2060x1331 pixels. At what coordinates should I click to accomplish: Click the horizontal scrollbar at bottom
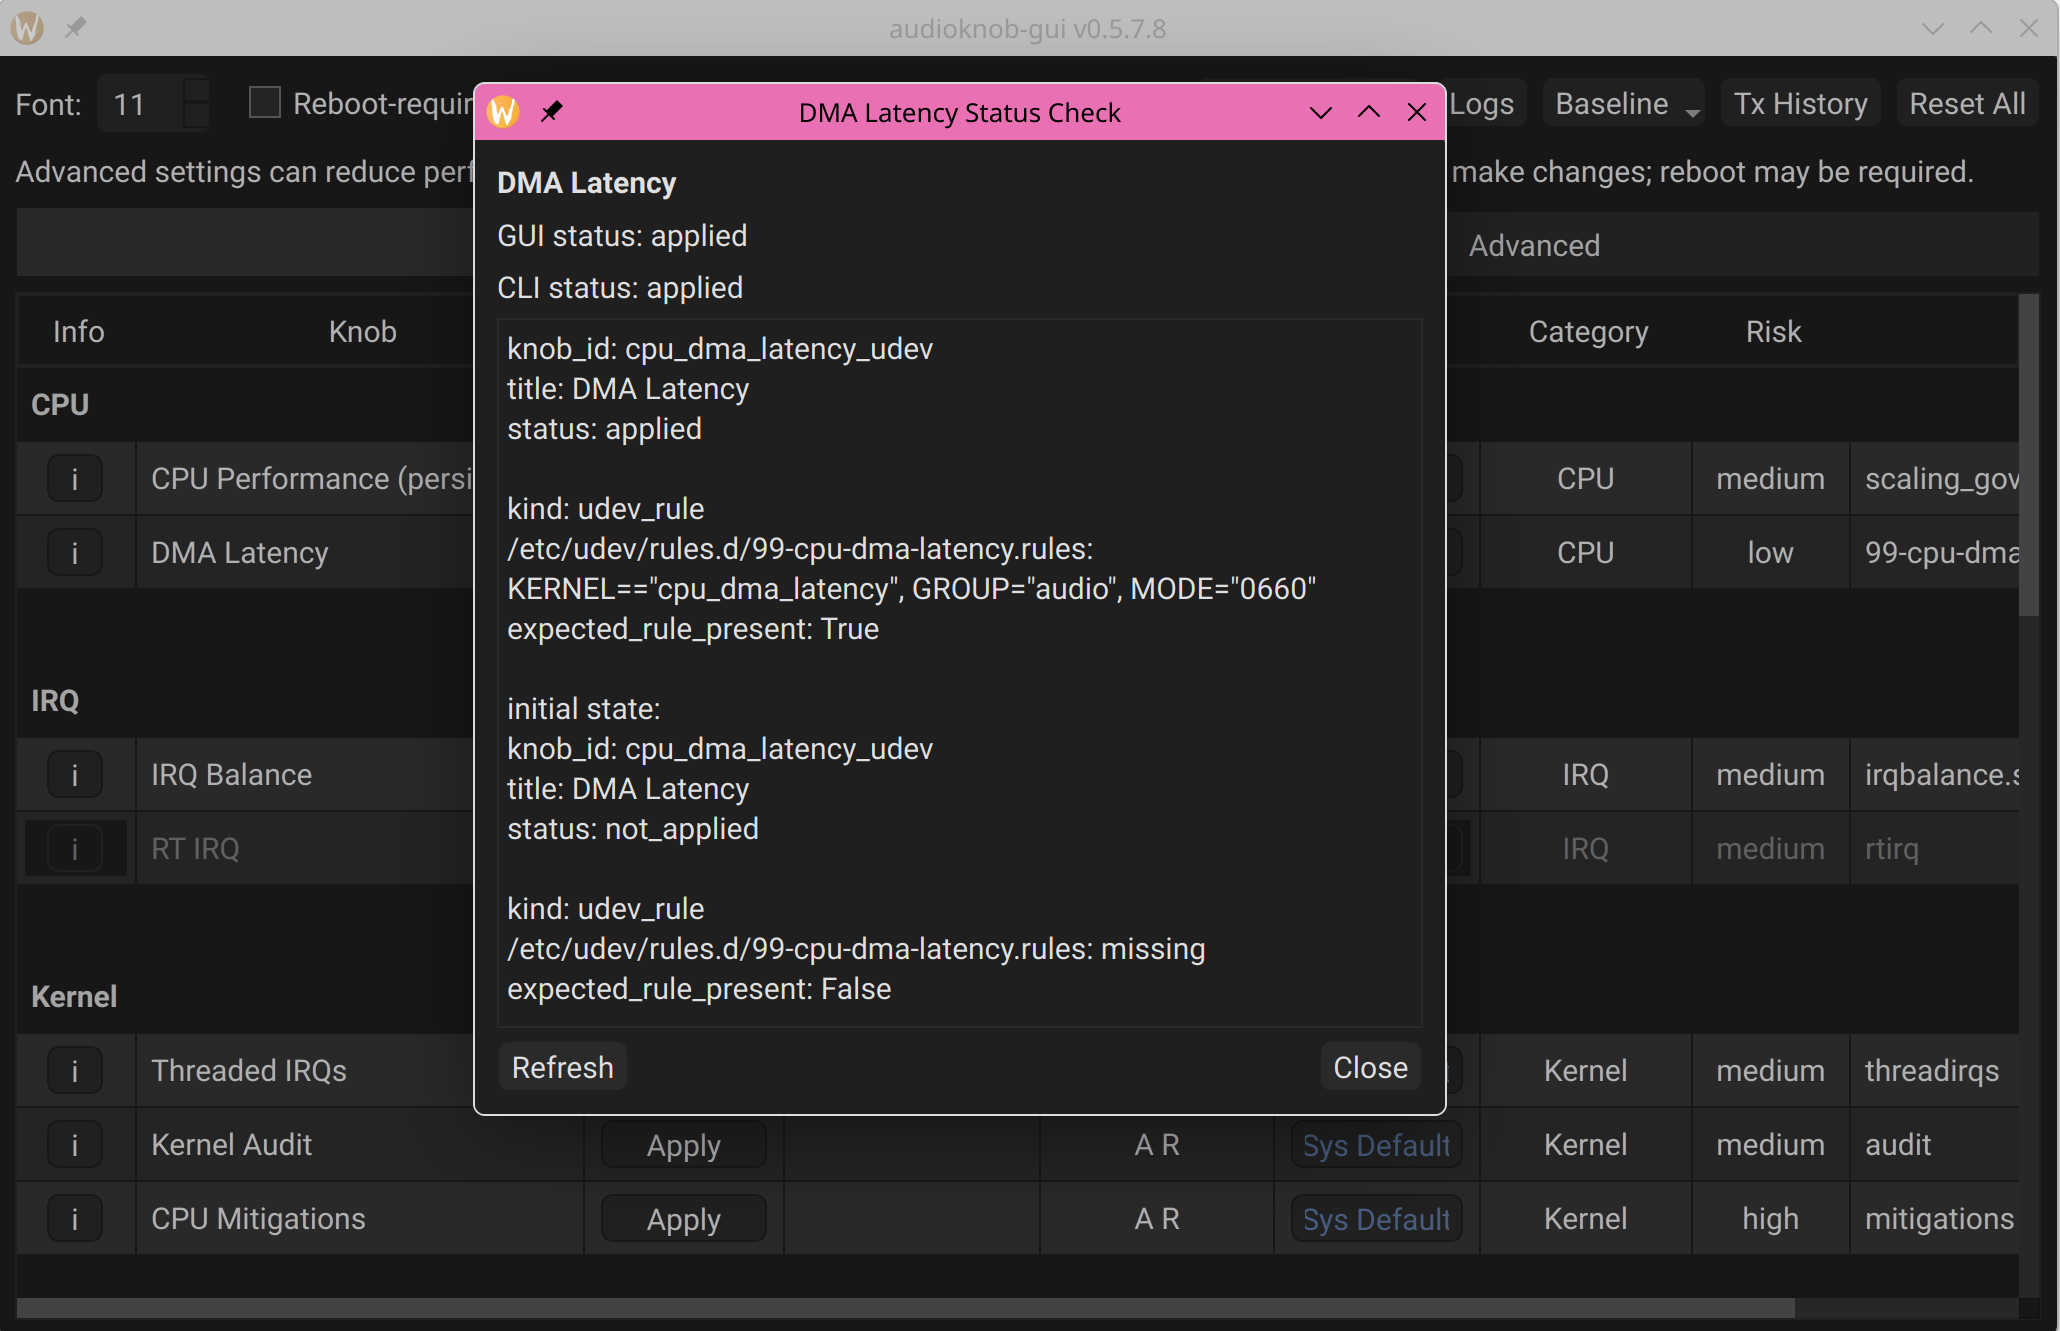[900, 1308]
